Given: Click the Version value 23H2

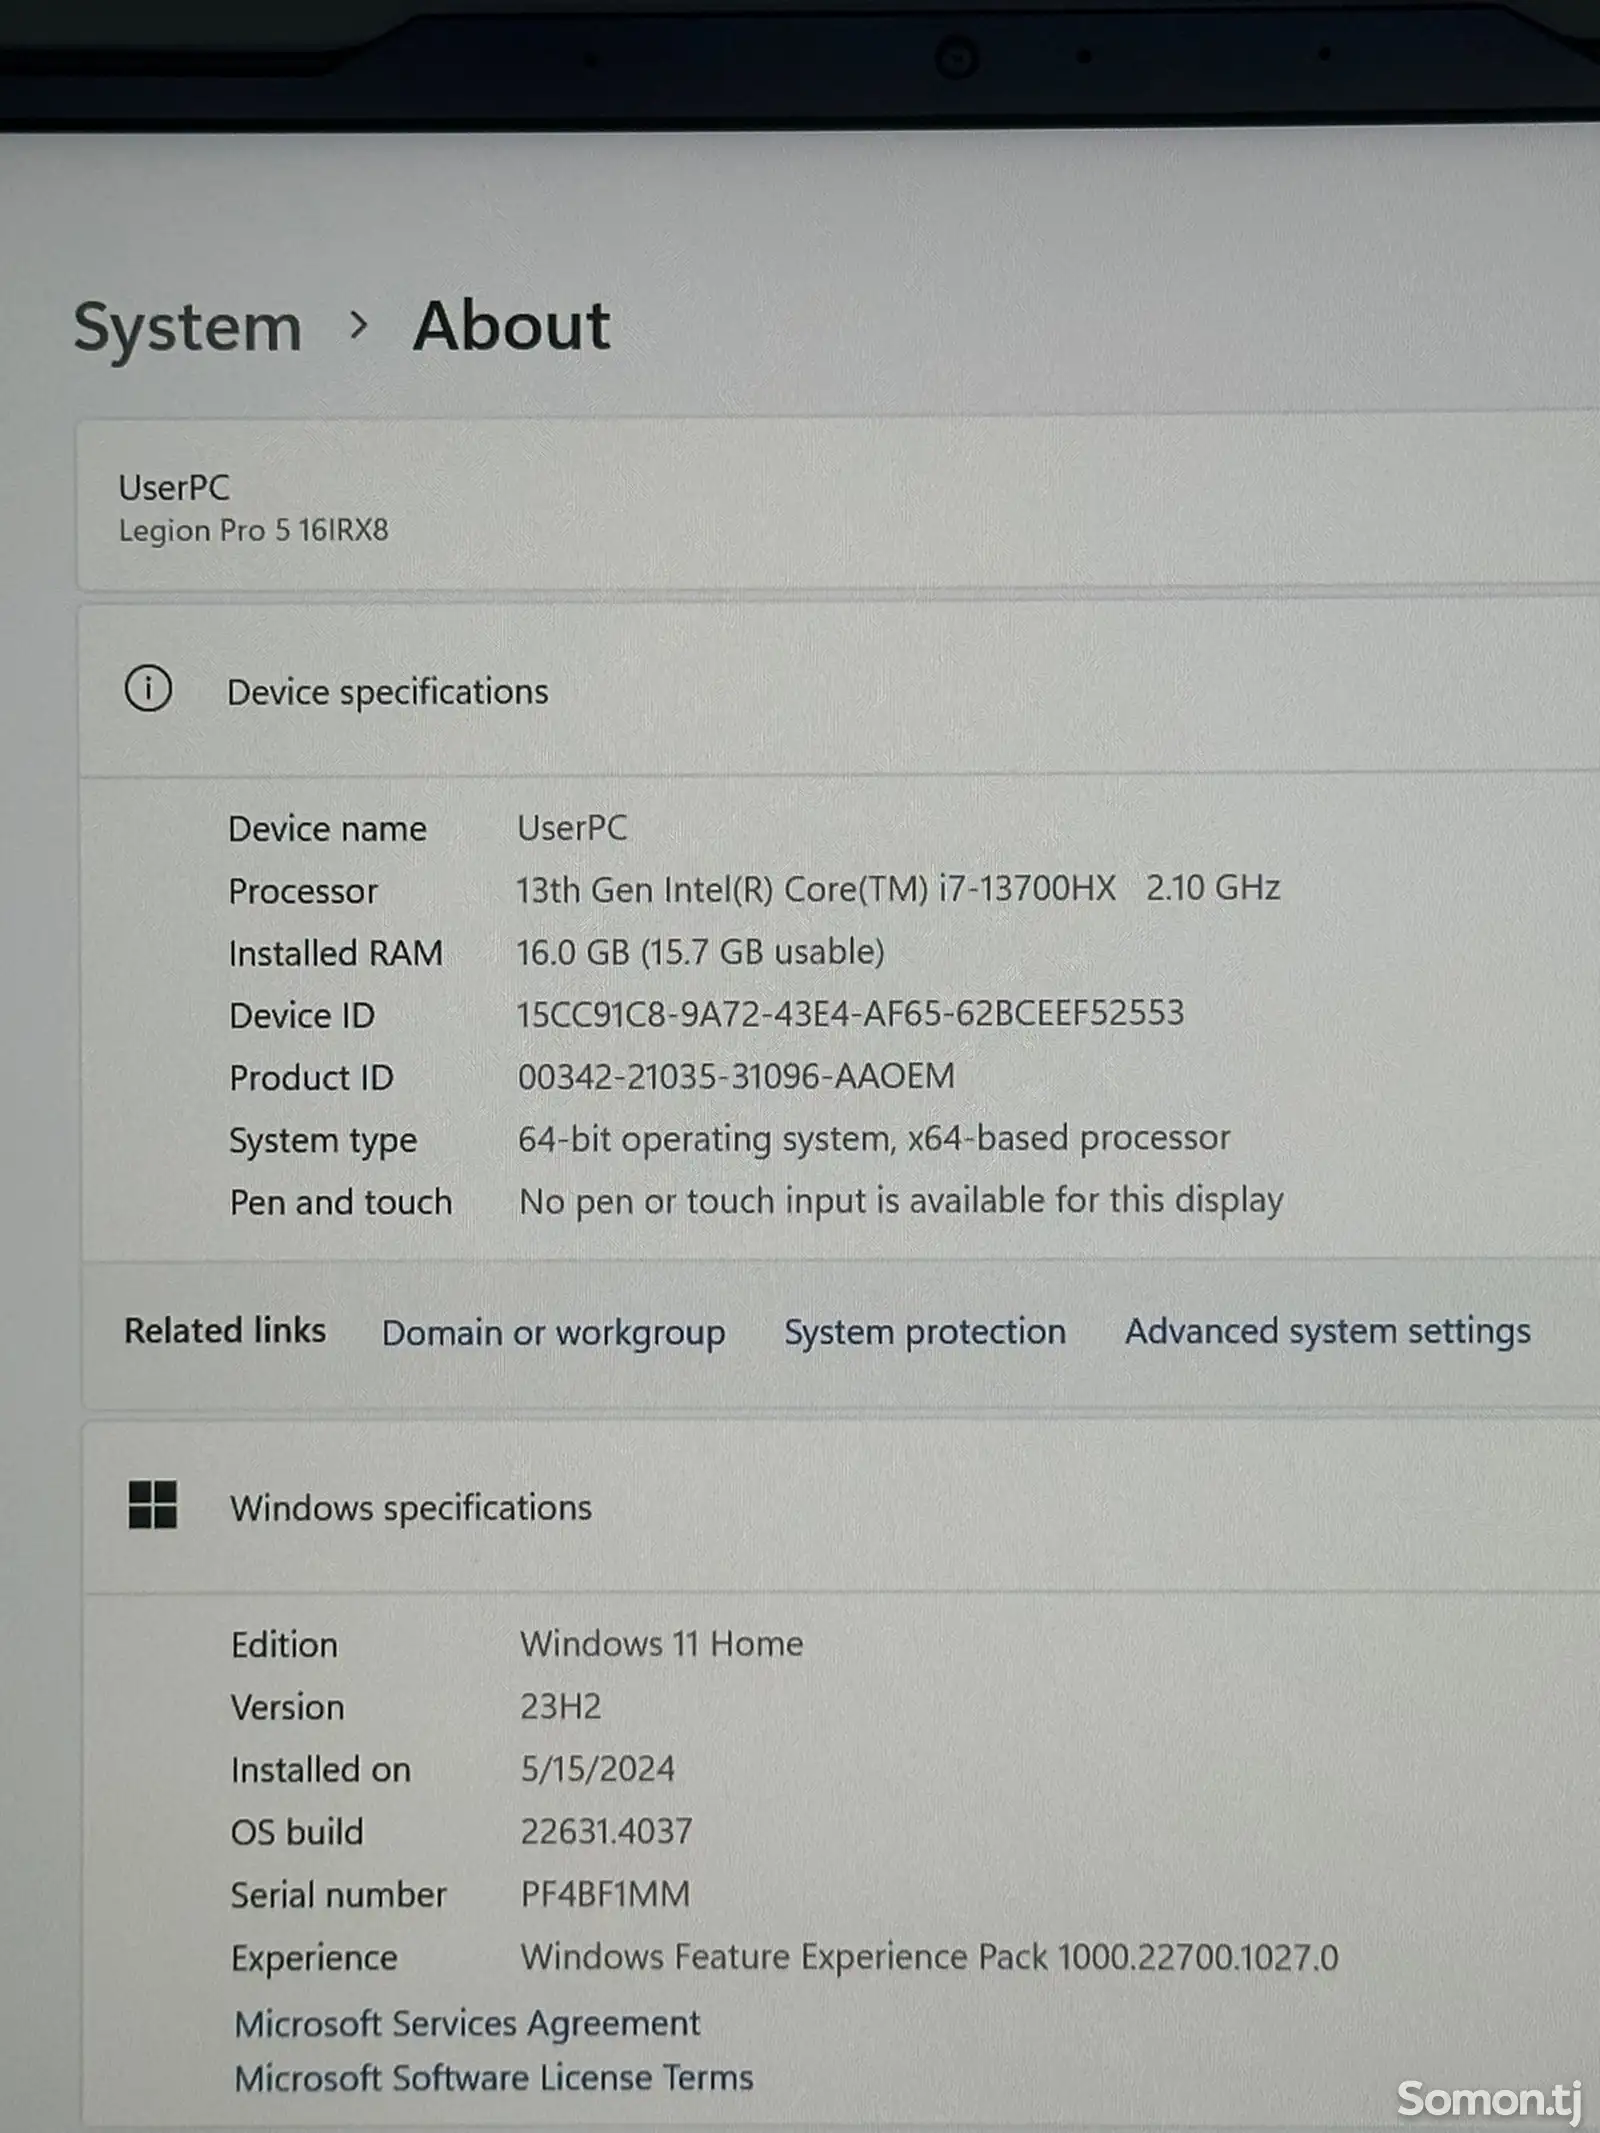Looking at the screenshot, I should coord(561,1707).
